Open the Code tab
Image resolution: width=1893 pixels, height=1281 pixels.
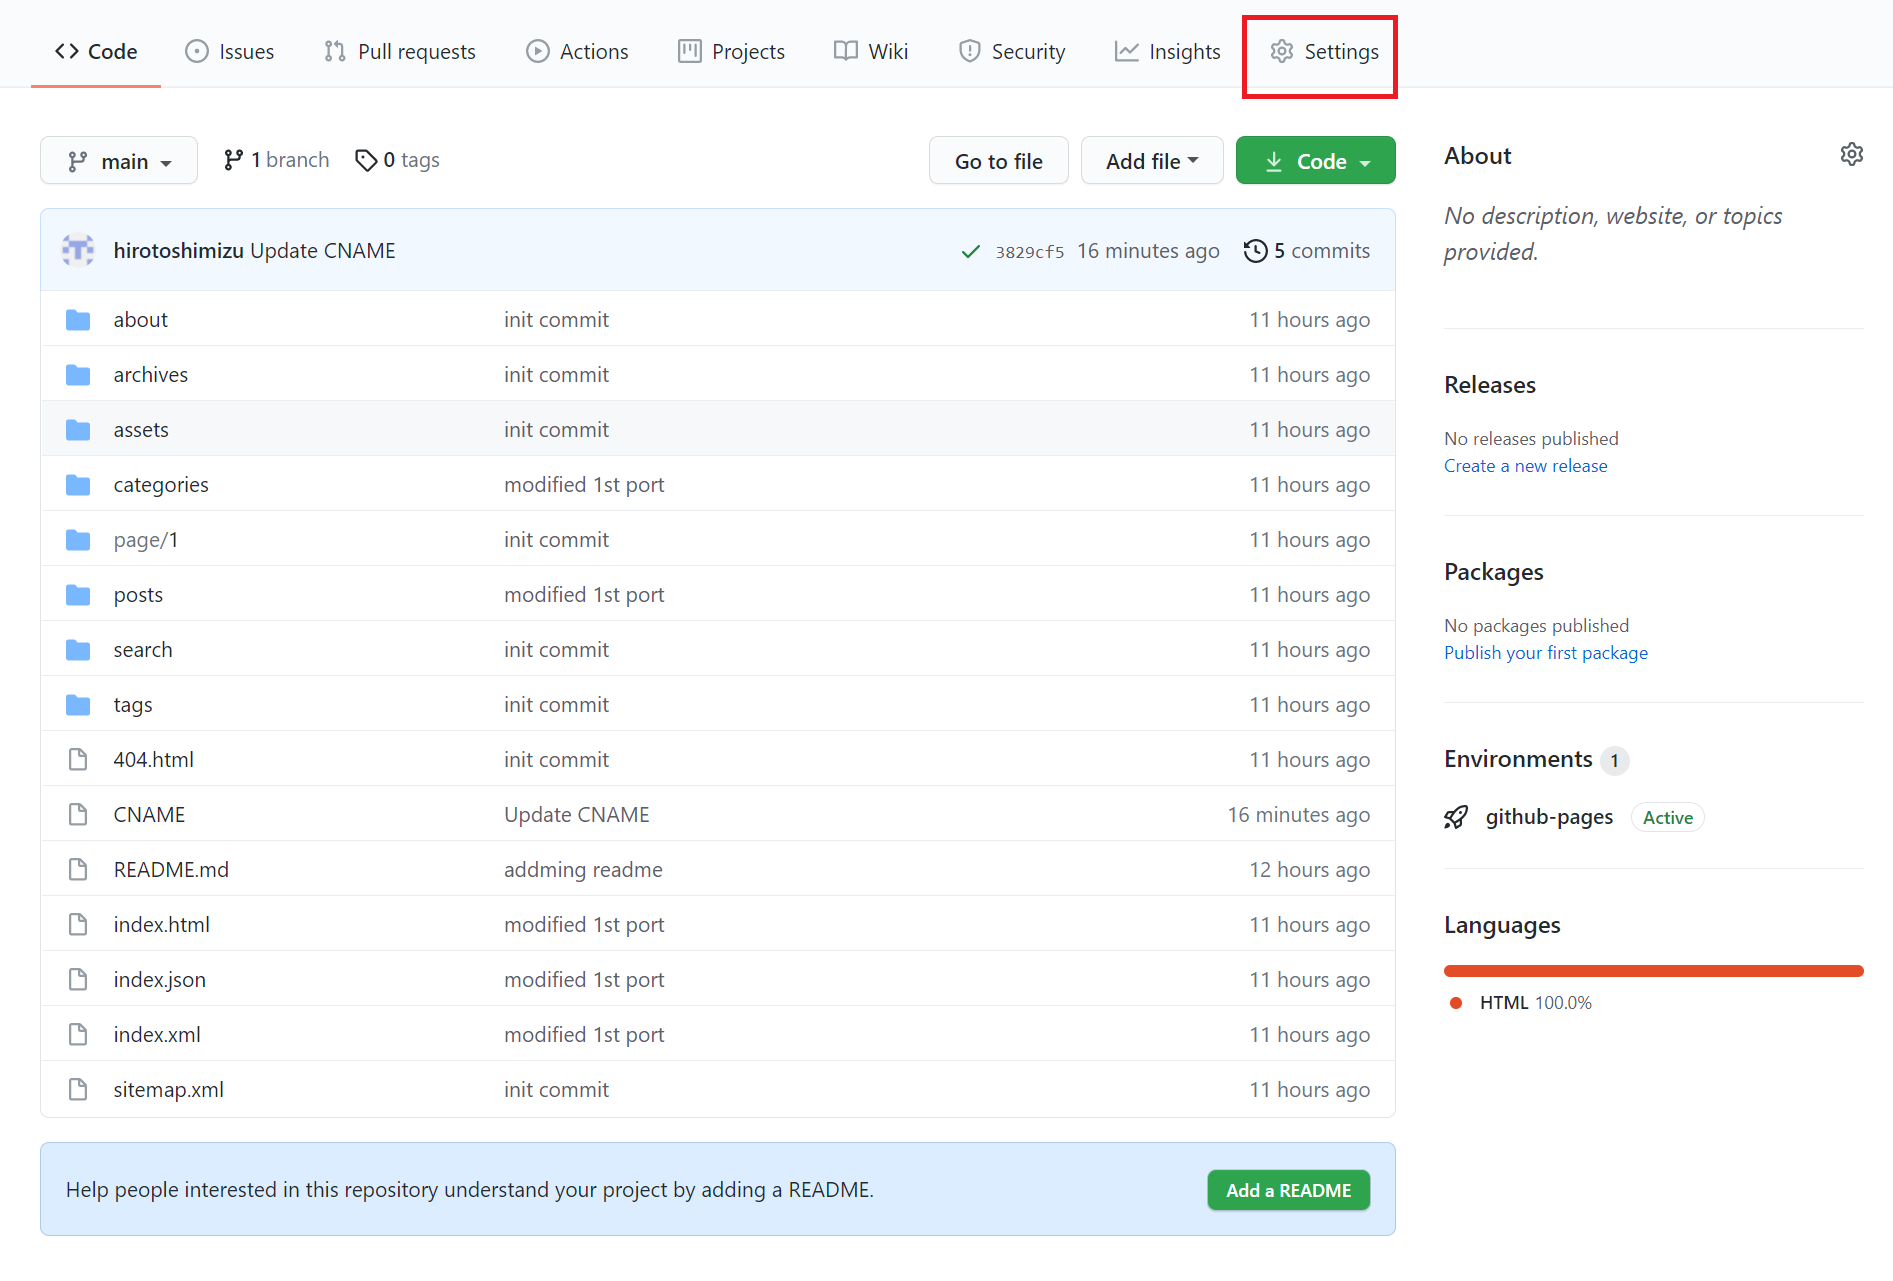pyautogui.click(x=96, y=51)
